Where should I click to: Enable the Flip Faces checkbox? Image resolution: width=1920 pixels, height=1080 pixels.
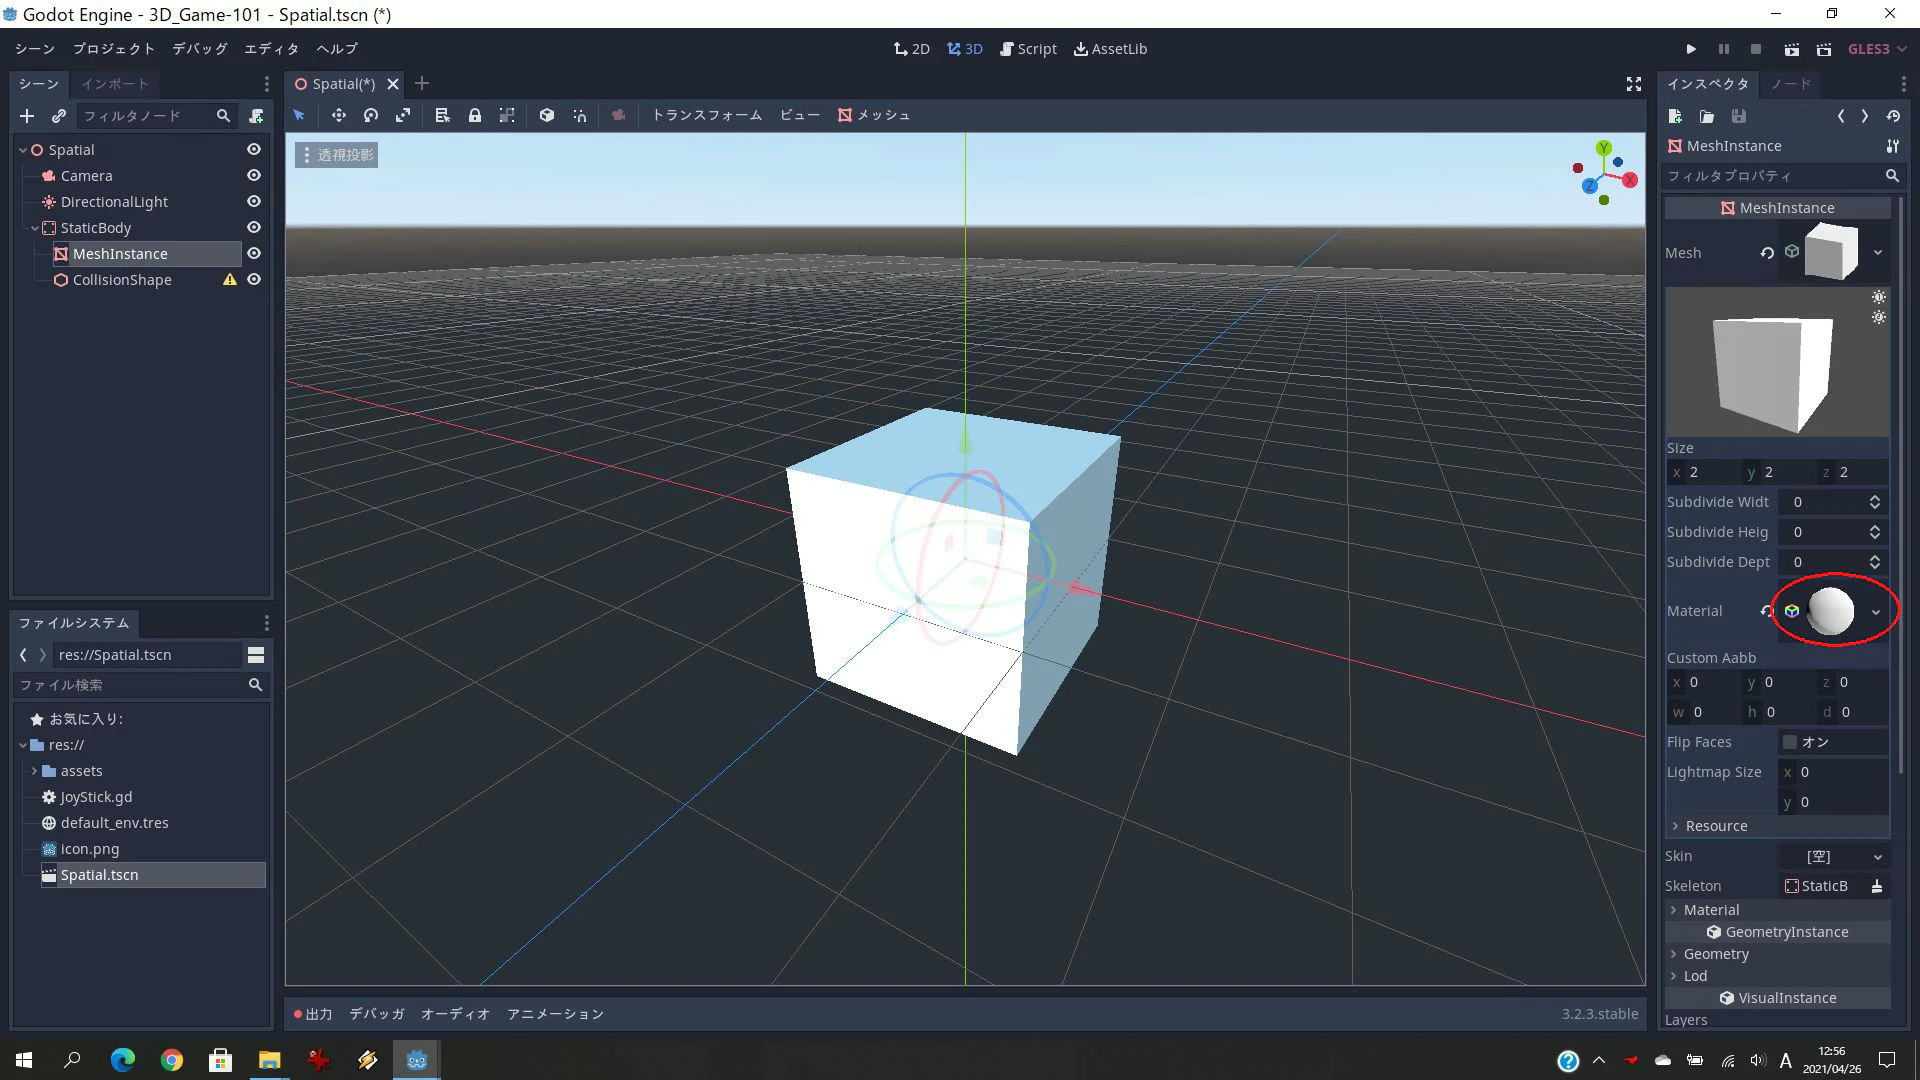point(1790,742)
